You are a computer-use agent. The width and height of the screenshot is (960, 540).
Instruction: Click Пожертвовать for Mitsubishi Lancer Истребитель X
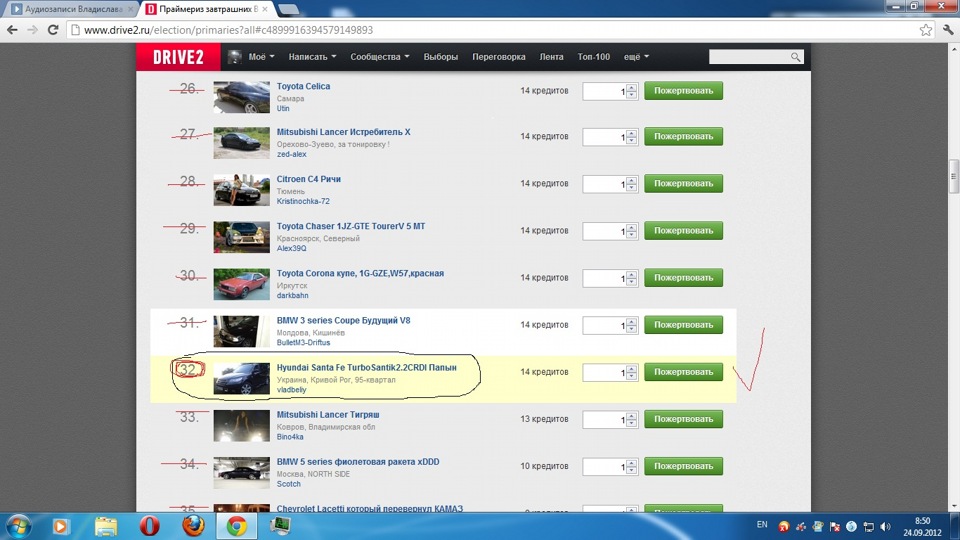pyautogui.click(x=683, y=137)
